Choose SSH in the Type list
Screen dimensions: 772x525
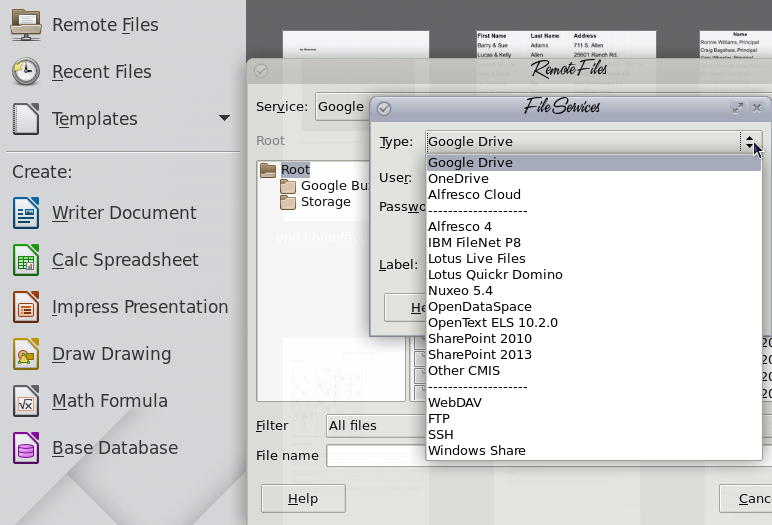(593, 434)
